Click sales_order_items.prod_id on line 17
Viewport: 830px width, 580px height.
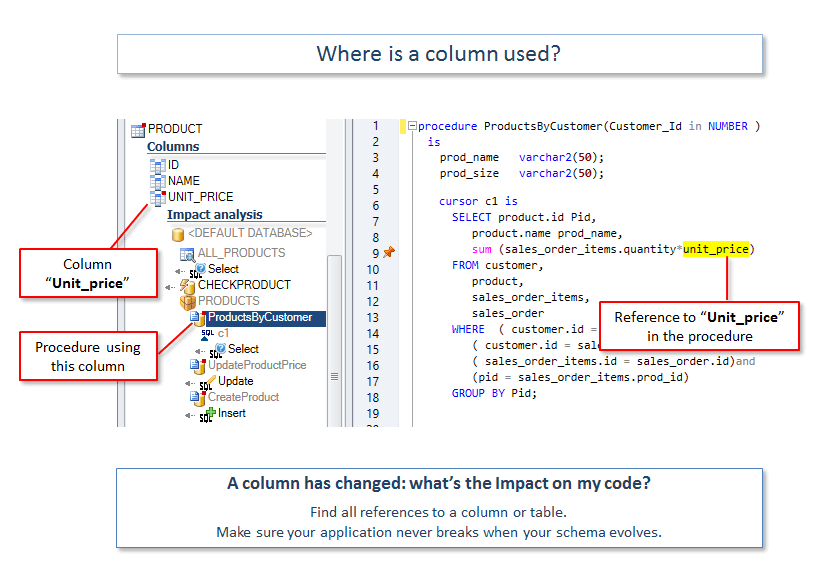pyautogui.click(x=600, y=377)
